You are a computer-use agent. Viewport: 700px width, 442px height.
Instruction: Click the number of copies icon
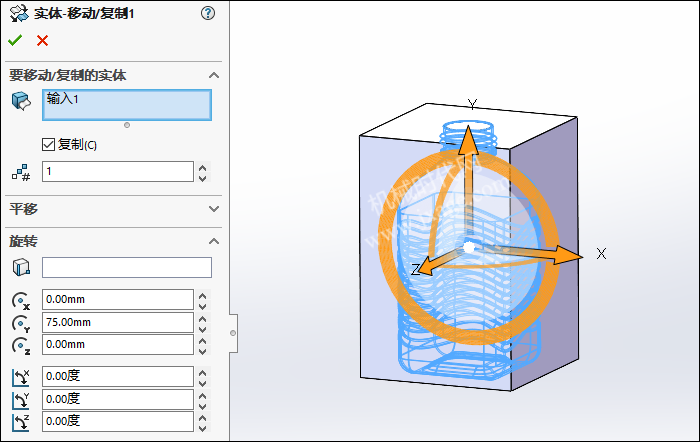(21, 172)
